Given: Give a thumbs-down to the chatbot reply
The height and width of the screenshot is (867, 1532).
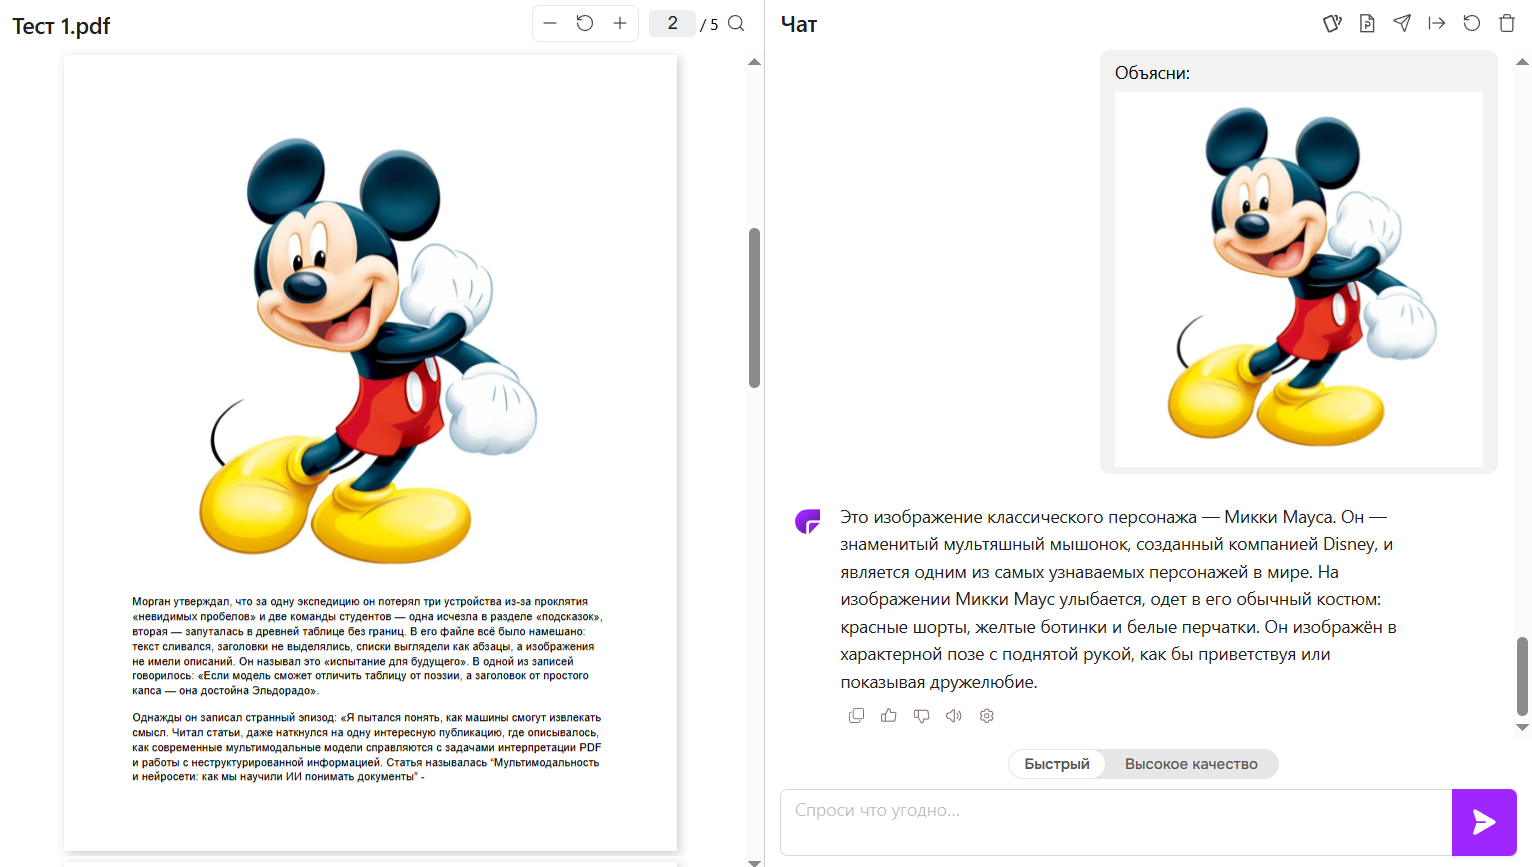Looking at the screenshot, I should tap(921, 715).
